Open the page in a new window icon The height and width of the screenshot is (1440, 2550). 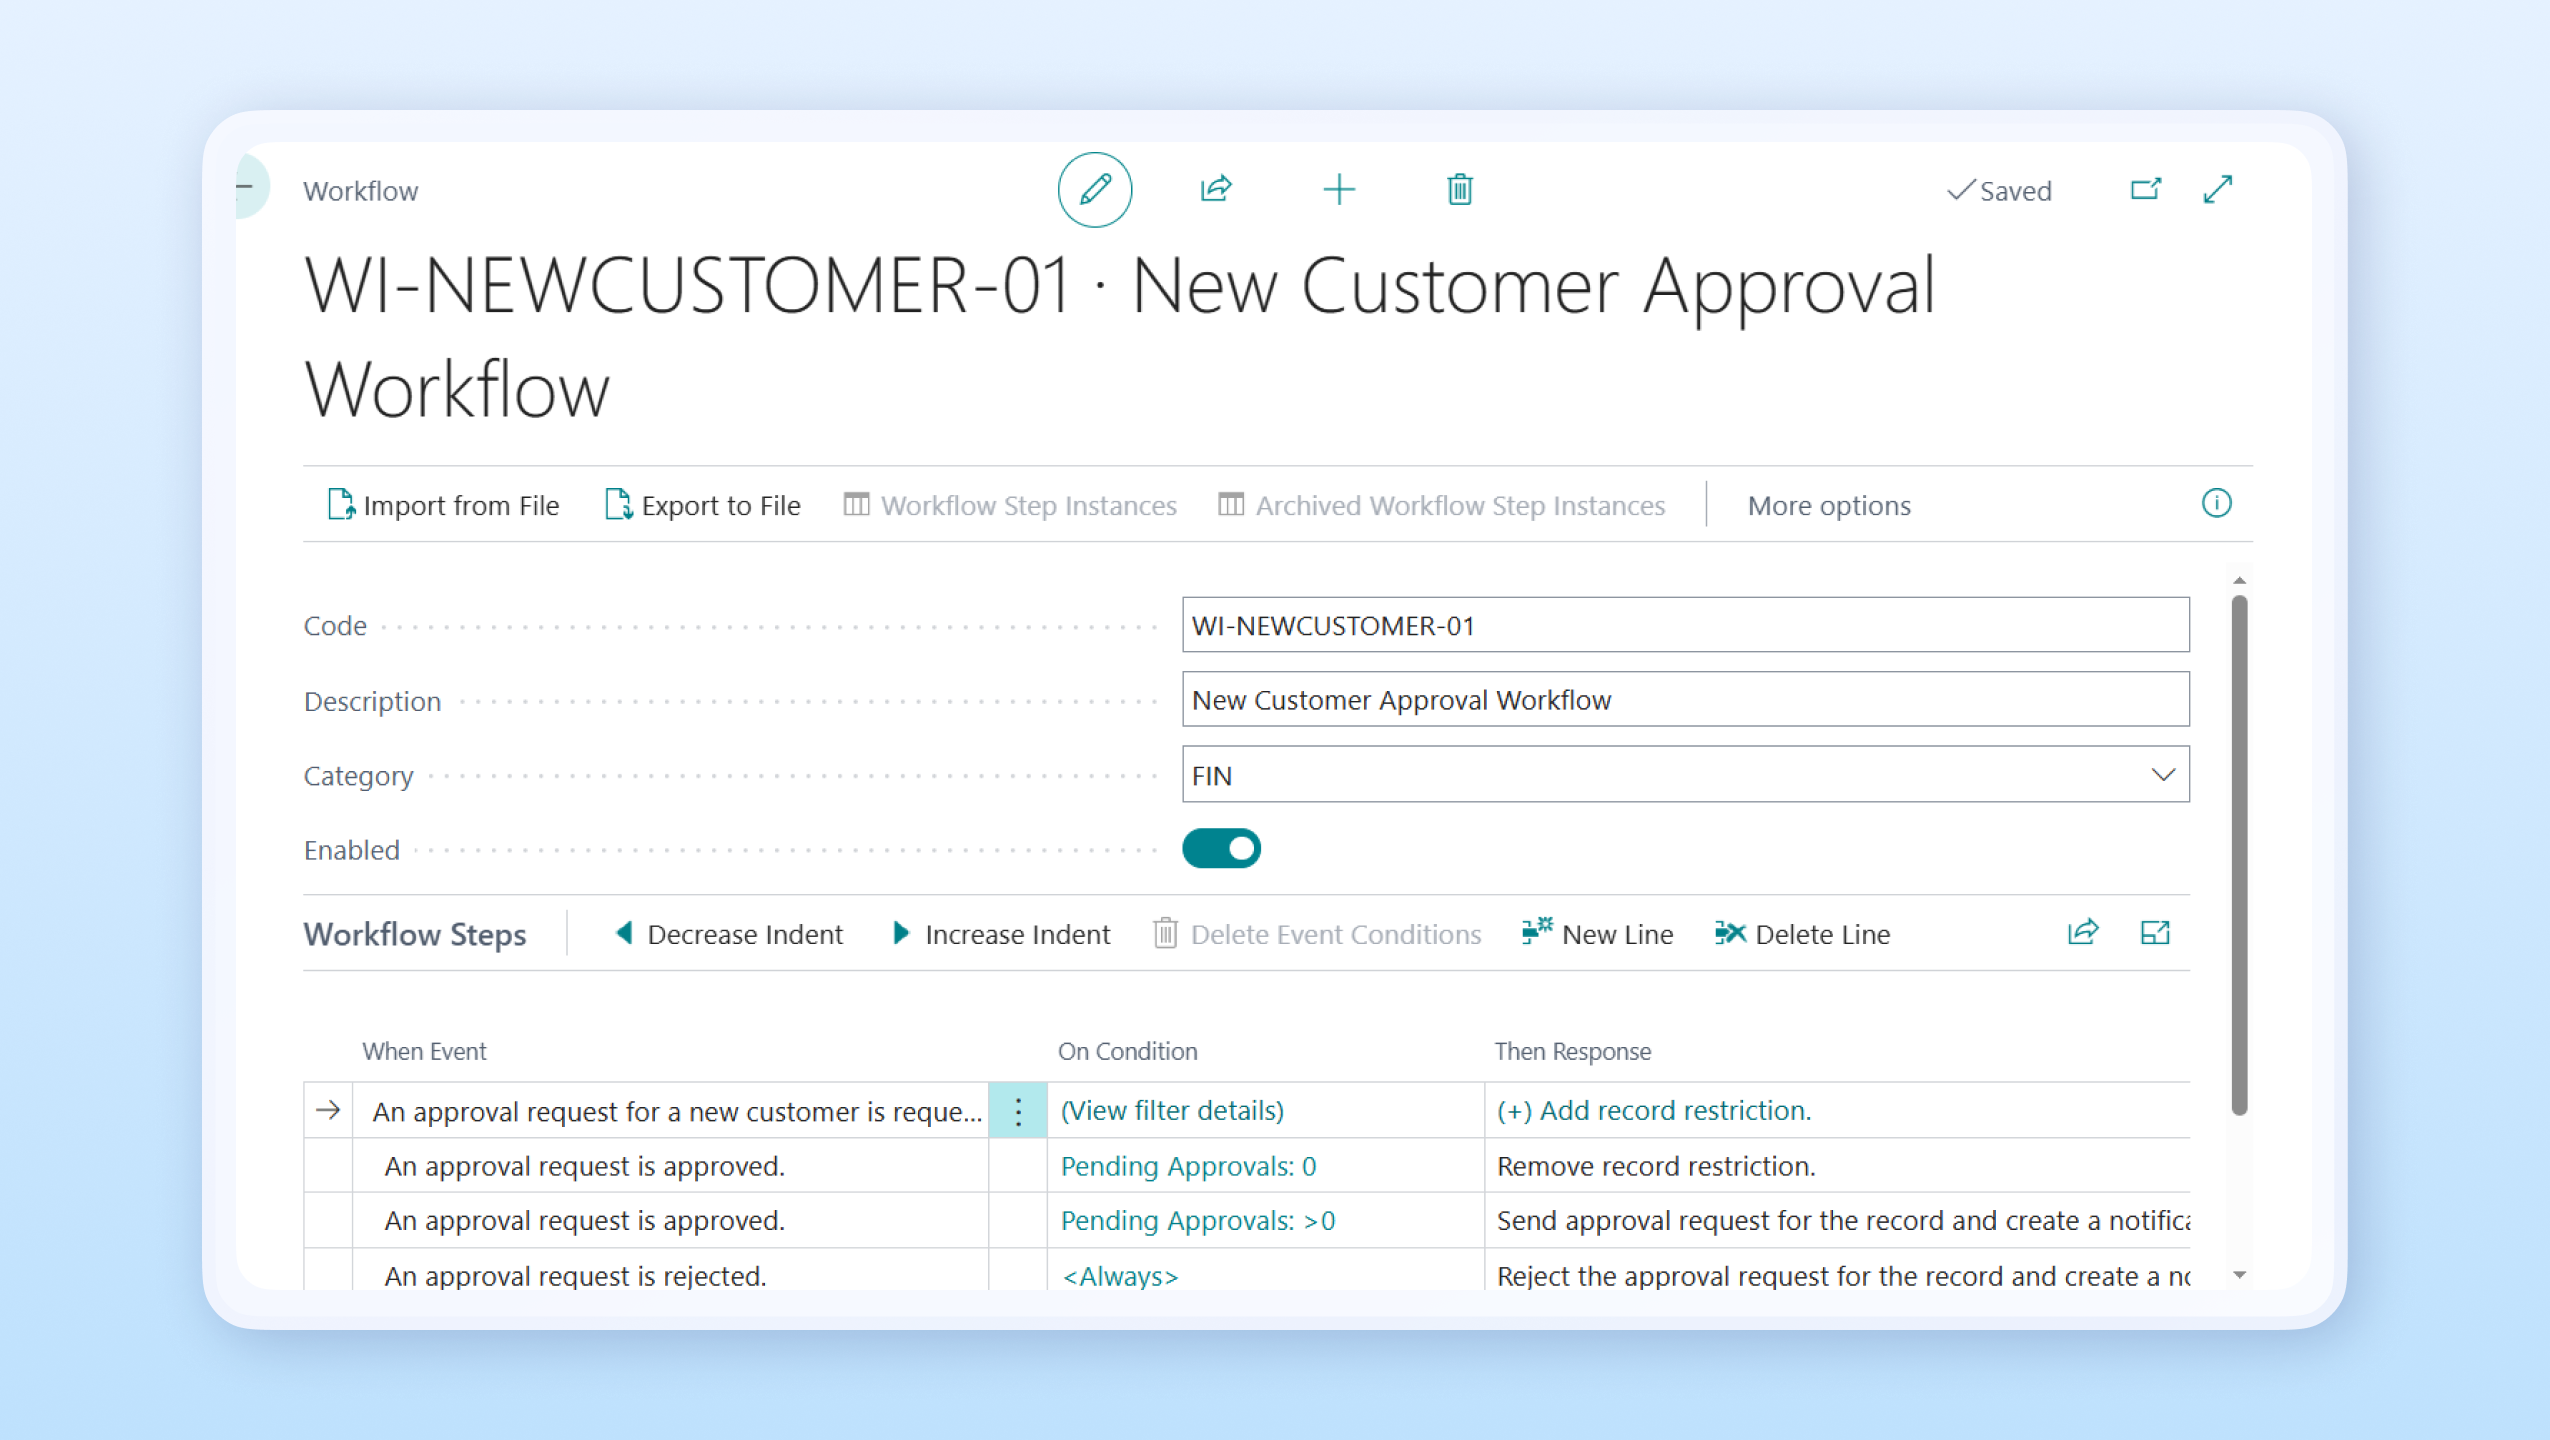[2146, 190]
